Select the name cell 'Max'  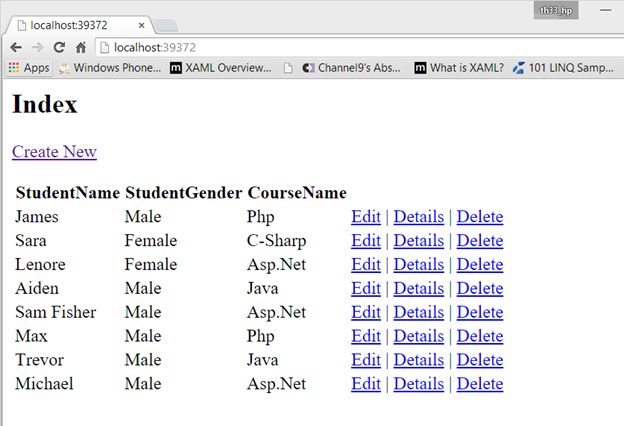[31, 336]
